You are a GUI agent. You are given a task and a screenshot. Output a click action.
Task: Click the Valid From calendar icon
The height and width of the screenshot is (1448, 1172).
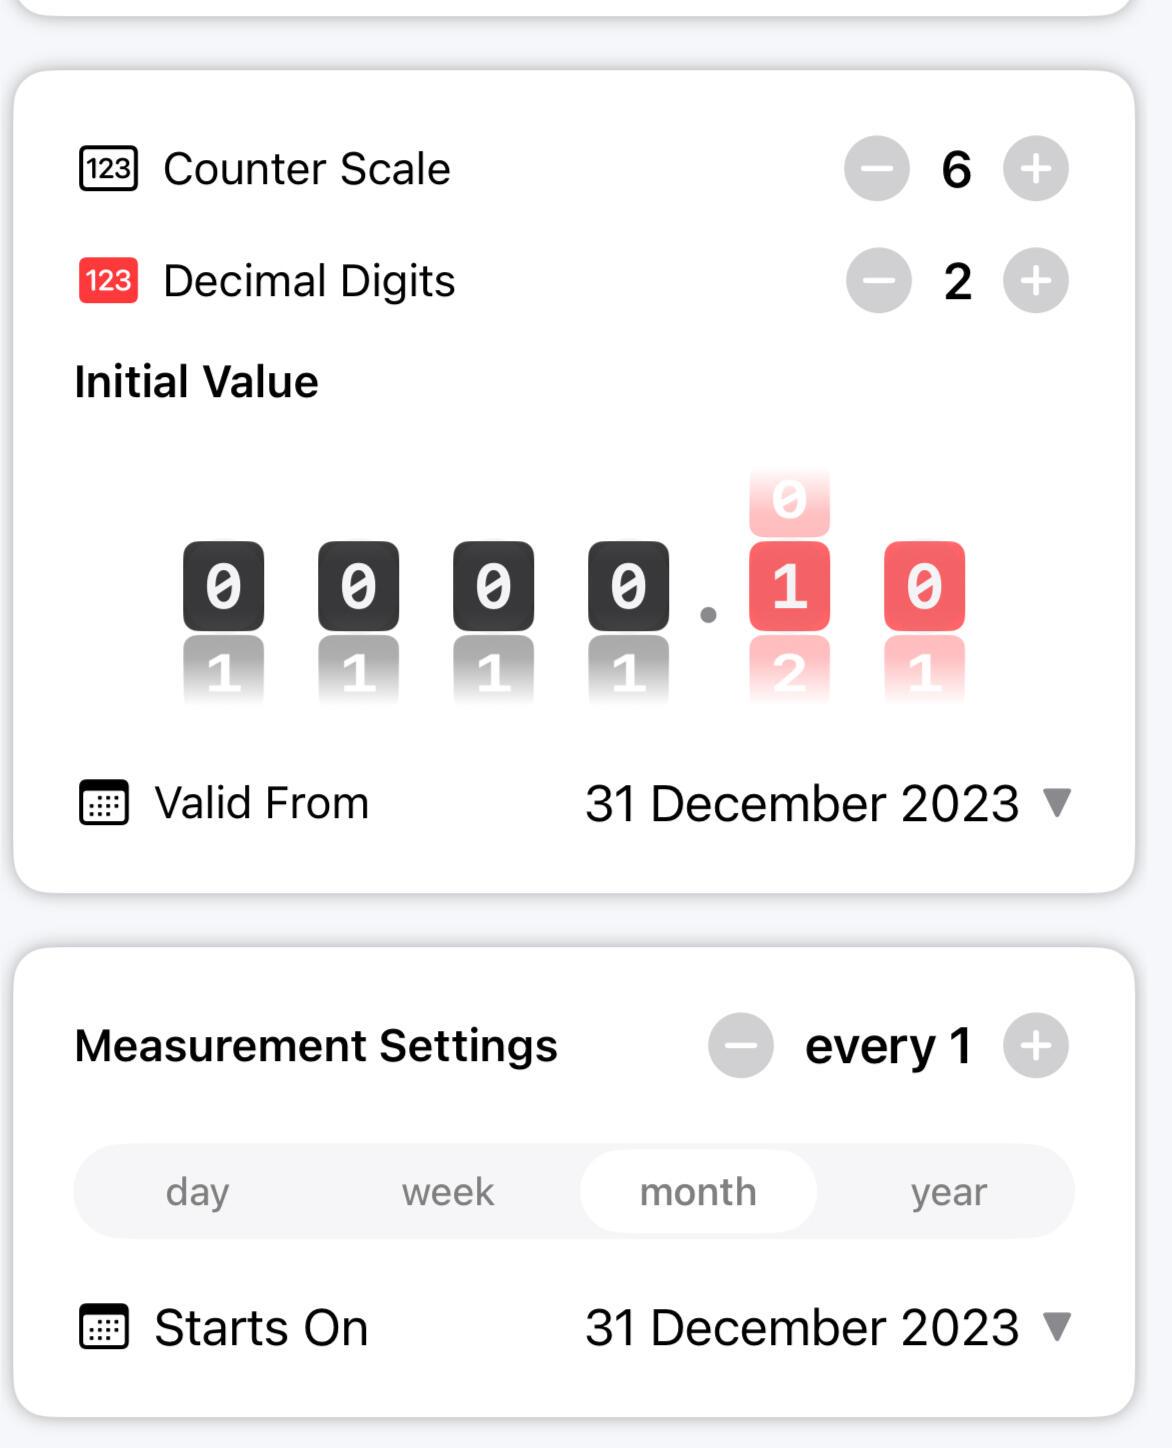pos(104,803)
